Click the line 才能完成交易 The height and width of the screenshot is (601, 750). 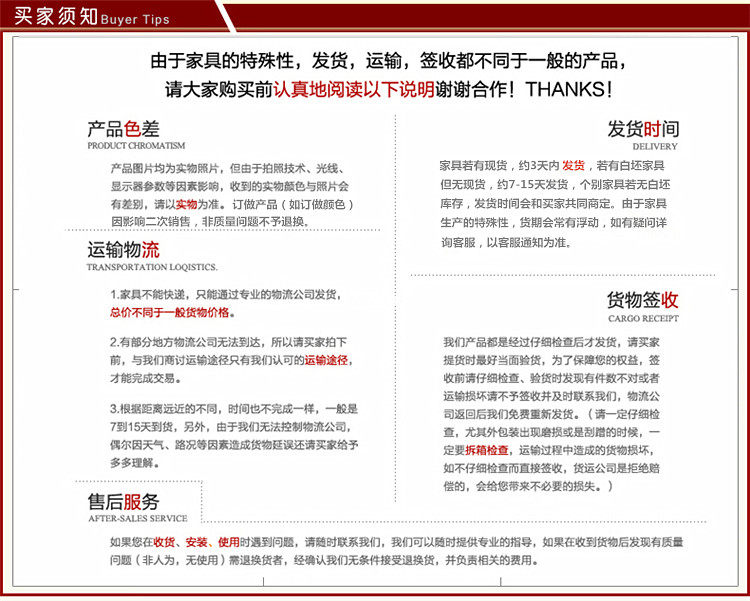click(x=146, y=378)
